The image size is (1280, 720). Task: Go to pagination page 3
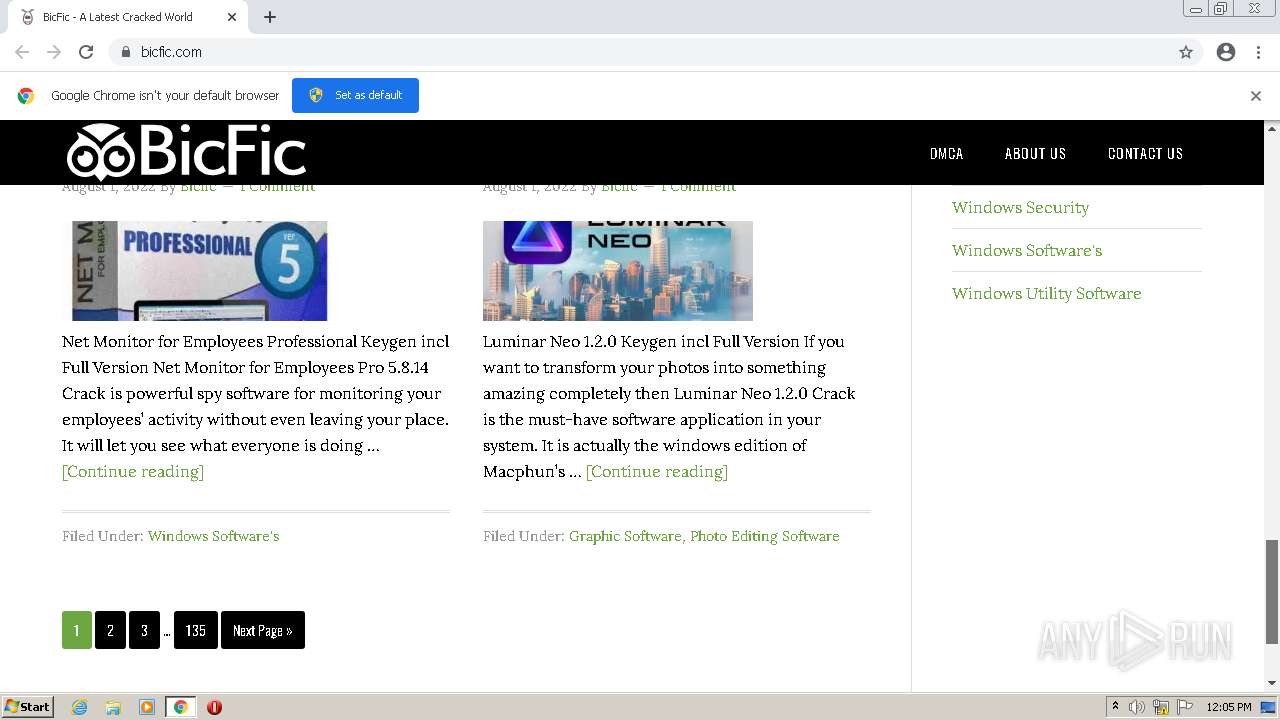[144, 630]
